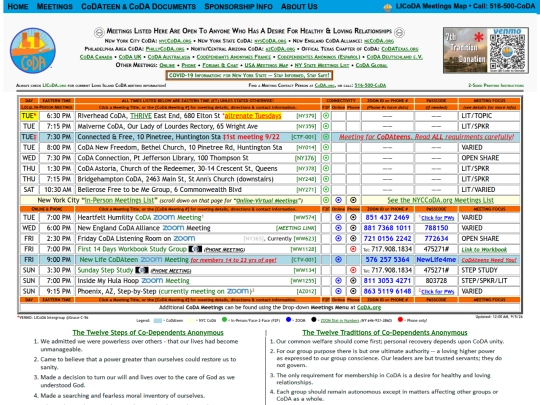This screenshot has height=405, width=540.
Task: Click the green in-person icon for CoDA Astoria
Action: point(326,168)
